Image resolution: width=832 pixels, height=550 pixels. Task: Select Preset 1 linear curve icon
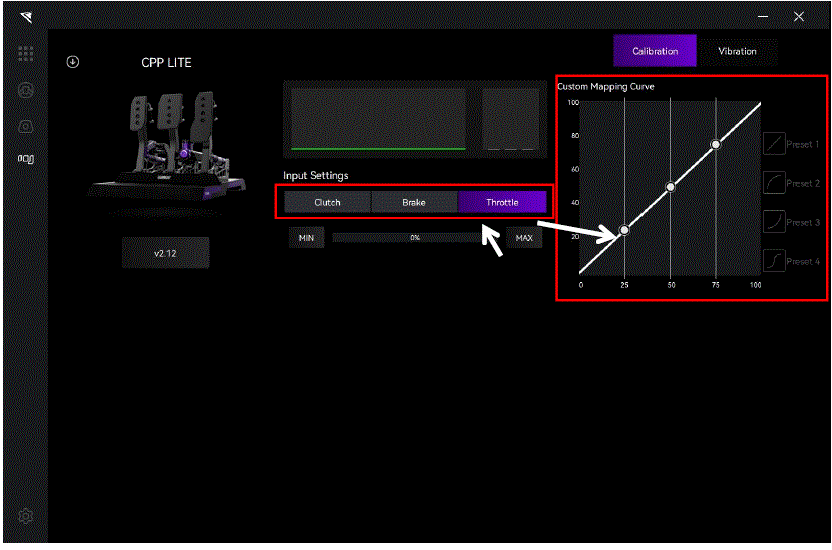(x=774, y=144)
